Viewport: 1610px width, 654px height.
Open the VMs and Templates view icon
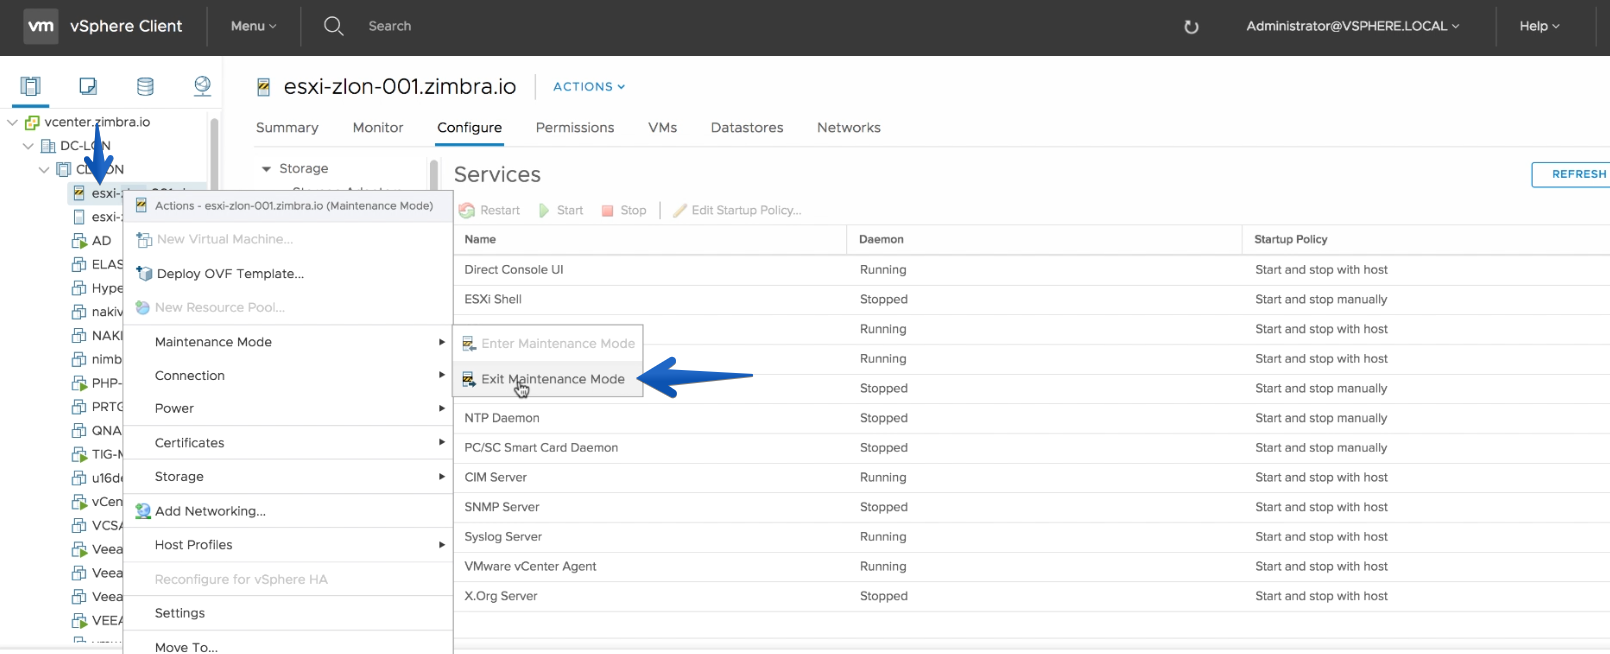pyautogui.click(x=88, y=86)
